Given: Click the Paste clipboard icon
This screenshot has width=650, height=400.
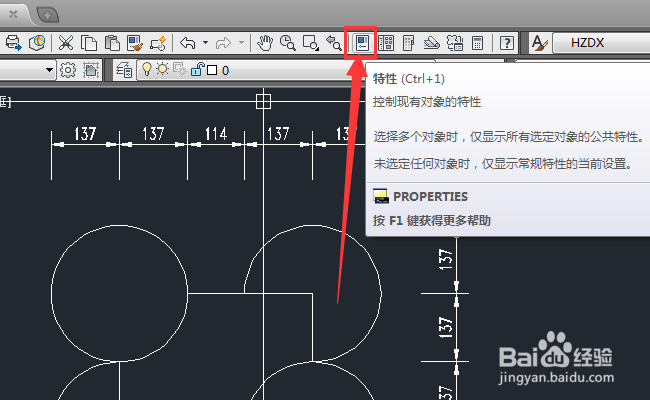Looking at the screenshot, I should [112, 43].
